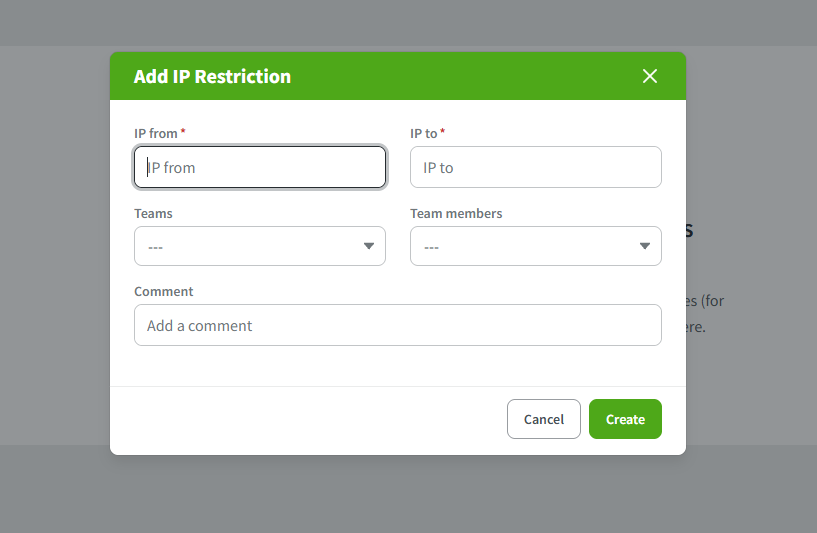Click the Team members dropdown arrow
The image size is (817, 533).
click(645, 246)
